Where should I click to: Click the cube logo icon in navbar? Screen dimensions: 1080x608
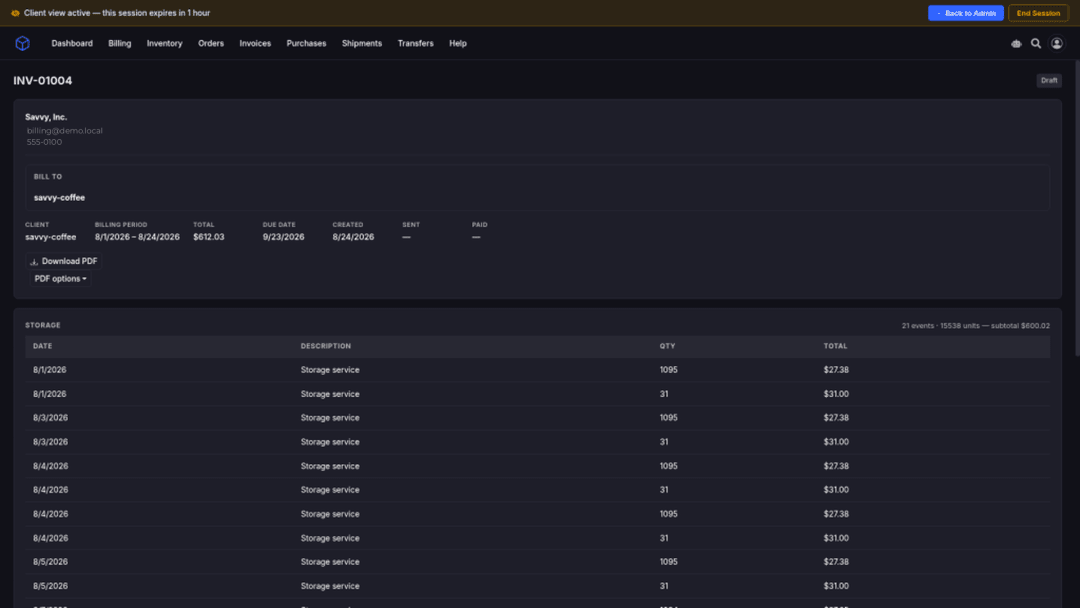(x=23, y=43)
